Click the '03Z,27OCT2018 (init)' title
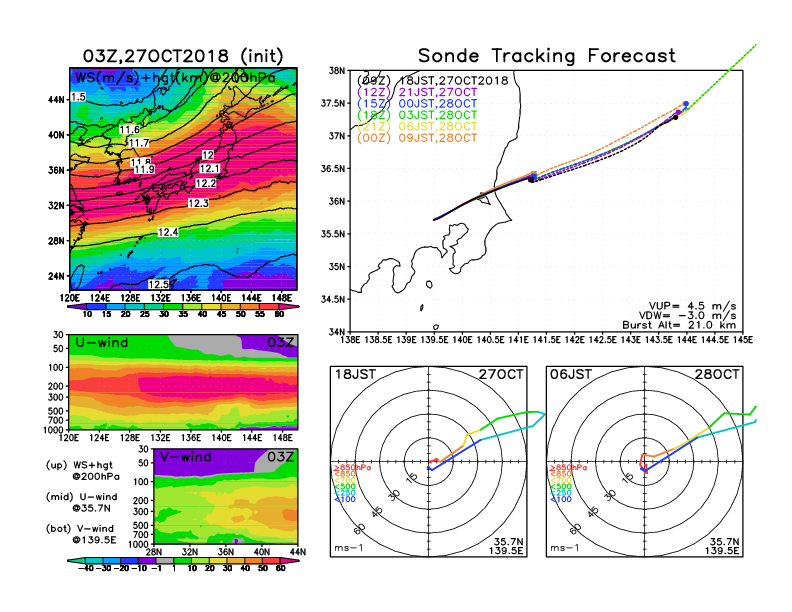 click(x=183, y=55)
